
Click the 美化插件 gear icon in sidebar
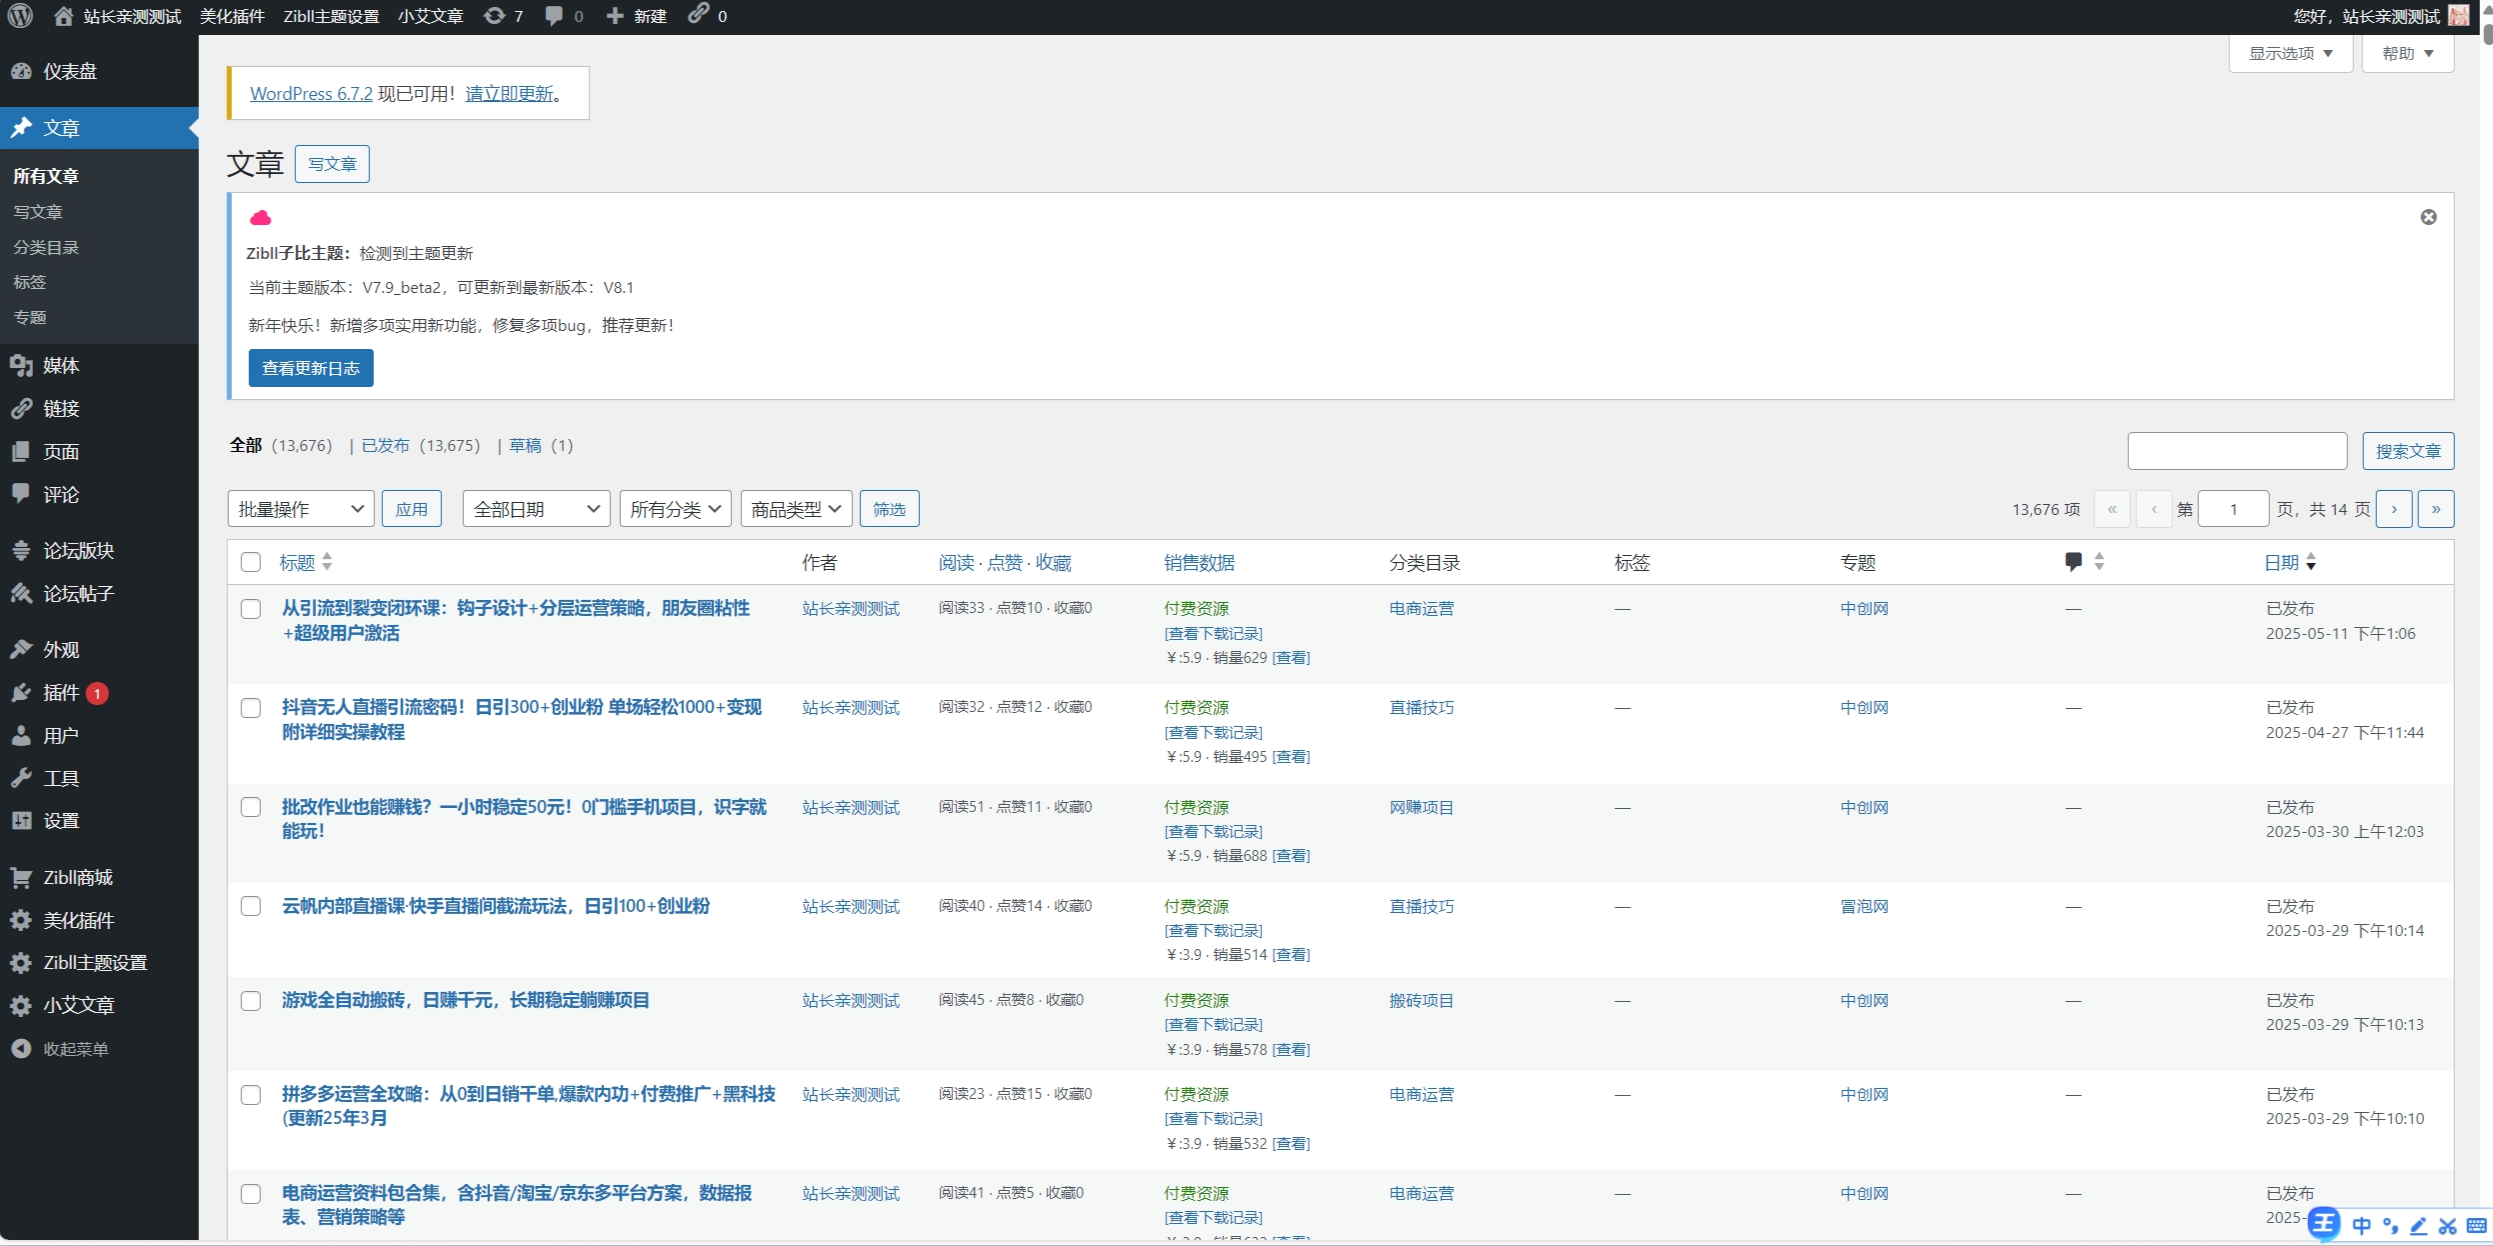[x=21, y=920]
